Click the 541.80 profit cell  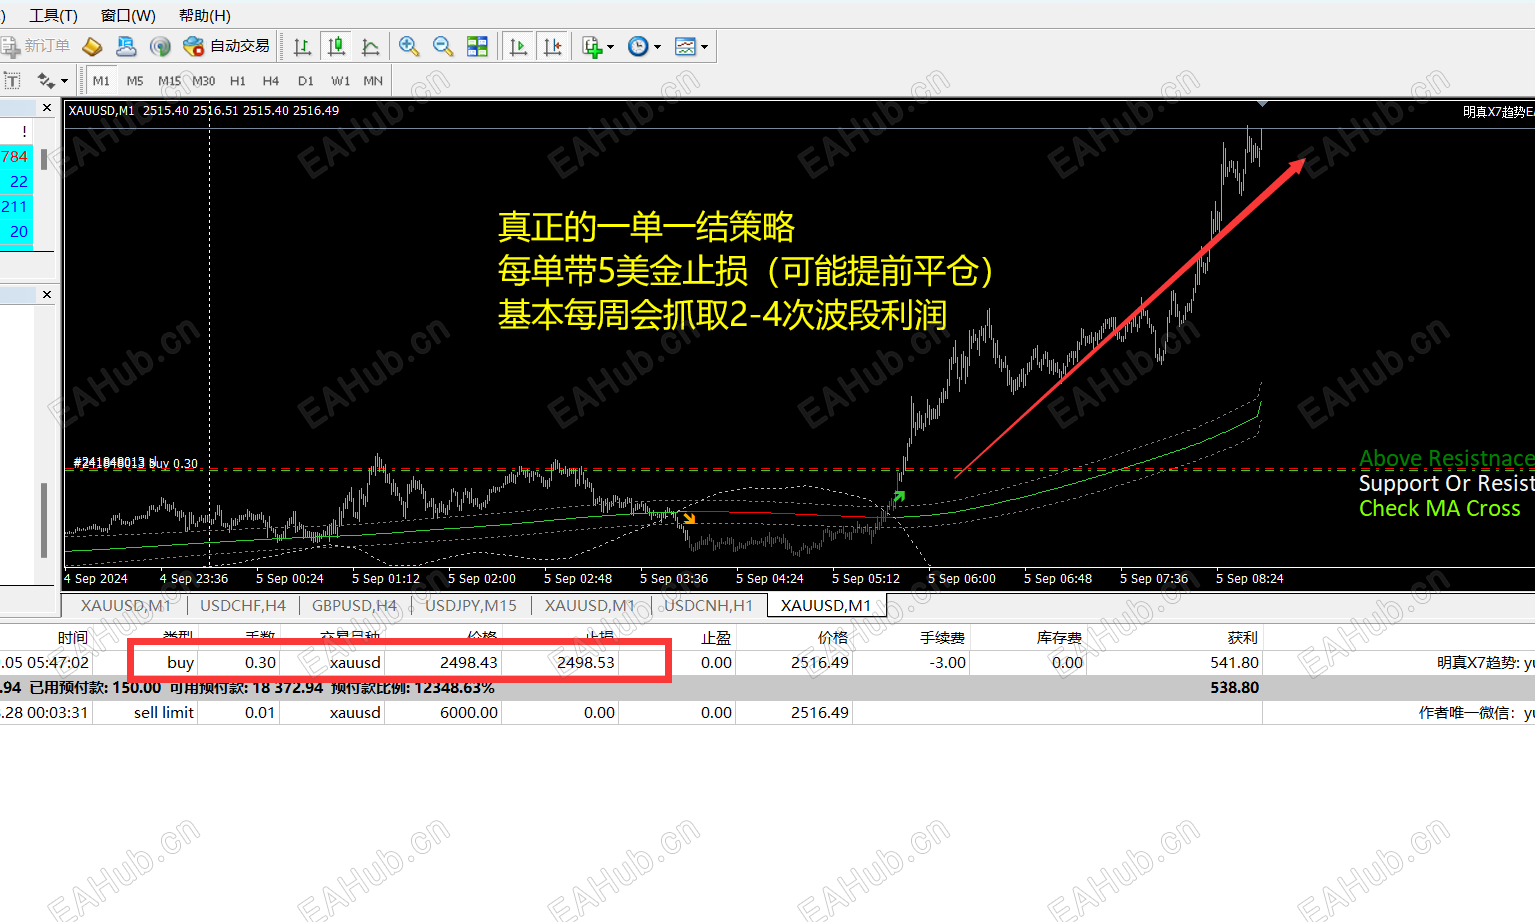1234,662
